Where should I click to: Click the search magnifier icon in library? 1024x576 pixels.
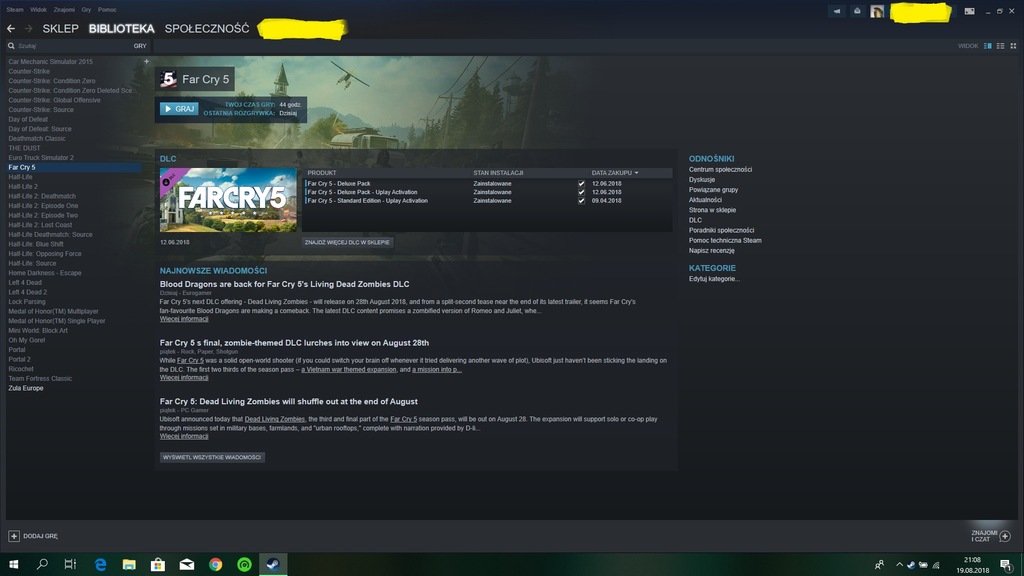[11, 46]
